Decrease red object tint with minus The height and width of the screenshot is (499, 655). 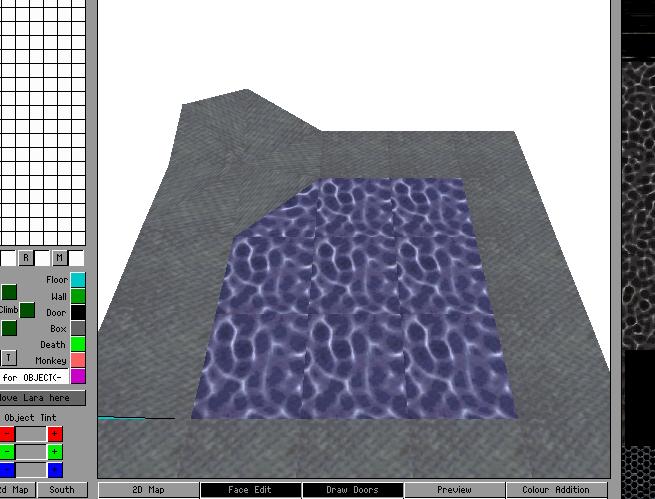(x=7, y=434)
